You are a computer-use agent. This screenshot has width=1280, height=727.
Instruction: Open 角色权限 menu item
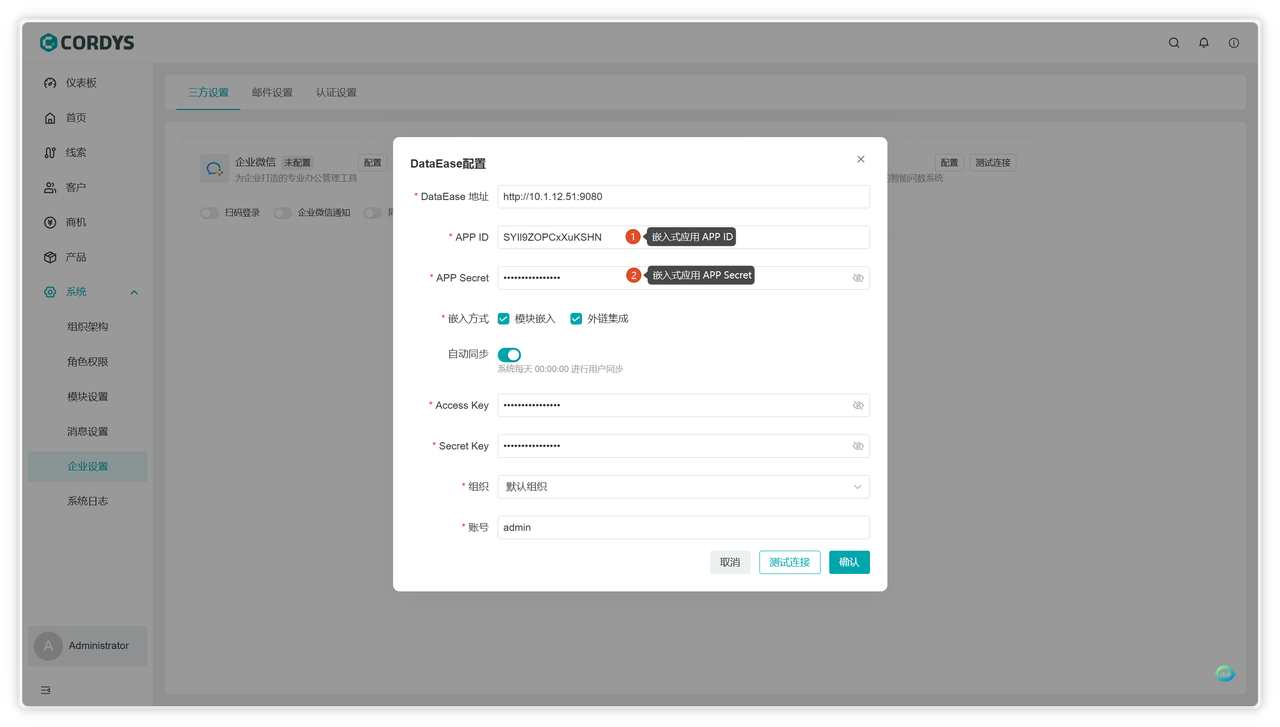[x=88, y=362]
